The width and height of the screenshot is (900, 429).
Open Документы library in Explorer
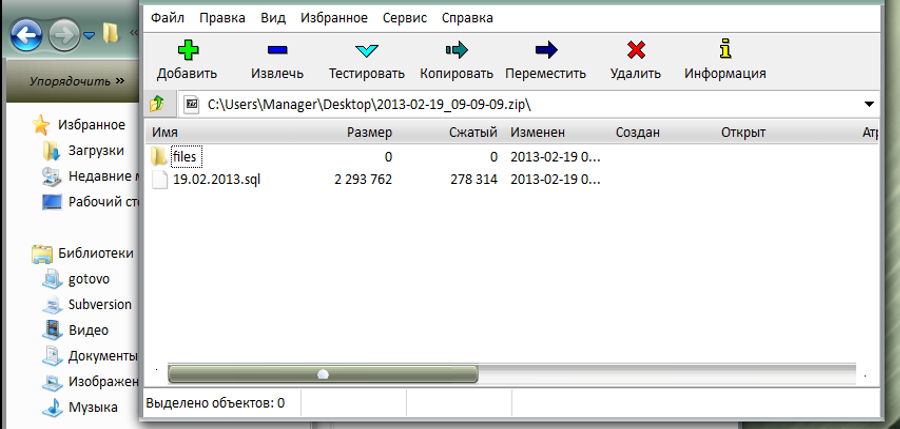(x=92, y=356)
